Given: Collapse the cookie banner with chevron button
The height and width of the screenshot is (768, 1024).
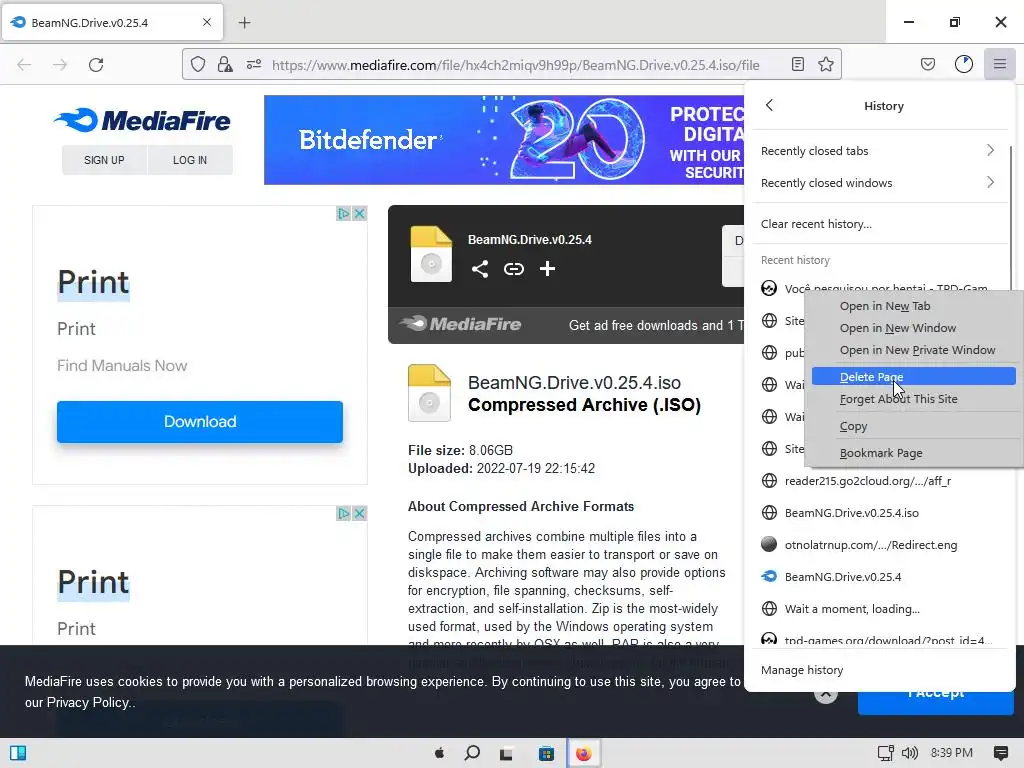Looking at the screenshot, I should (x=826, y=694).
